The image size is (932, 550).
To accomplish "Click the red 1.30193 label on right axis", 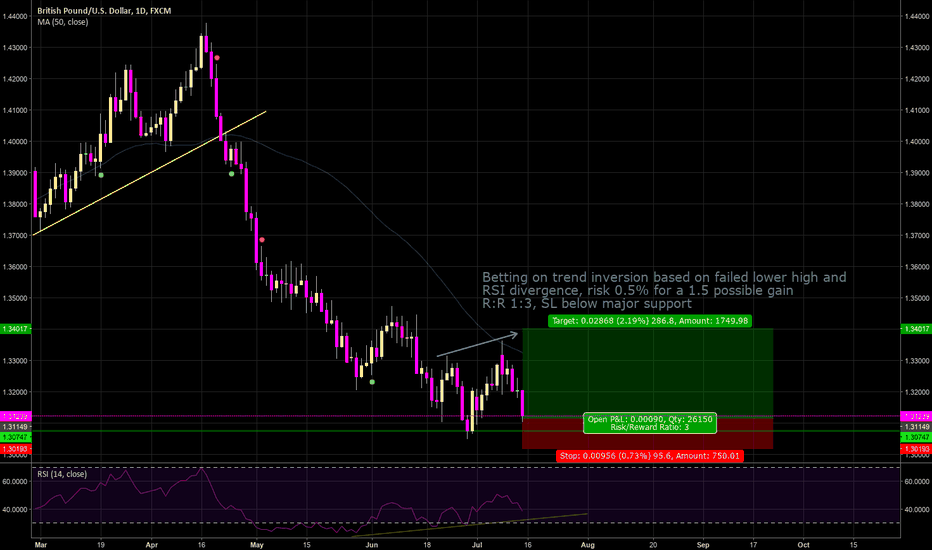I will (916, 449).
